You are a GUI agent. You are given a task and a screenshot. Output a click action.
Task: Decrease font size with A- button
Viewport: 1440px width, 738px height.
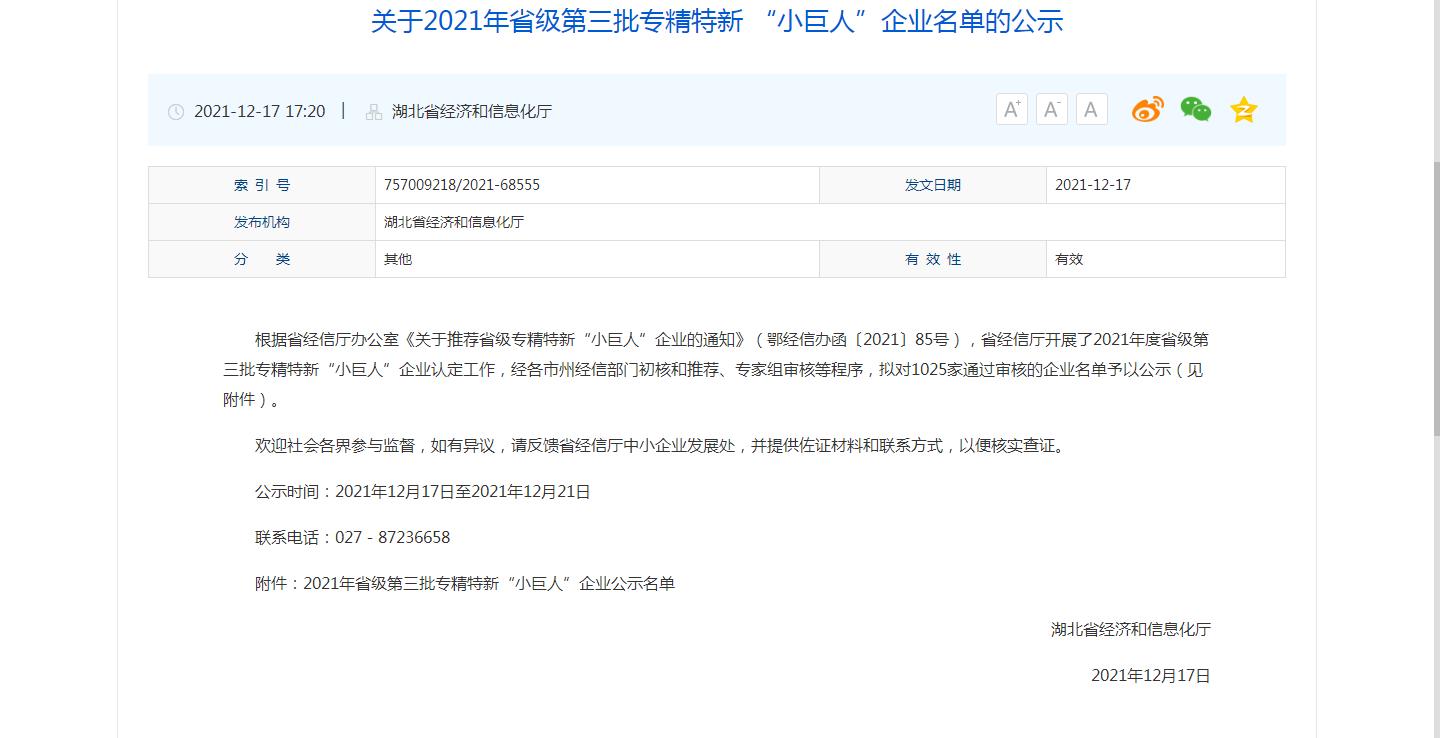tap(1051, 109)
